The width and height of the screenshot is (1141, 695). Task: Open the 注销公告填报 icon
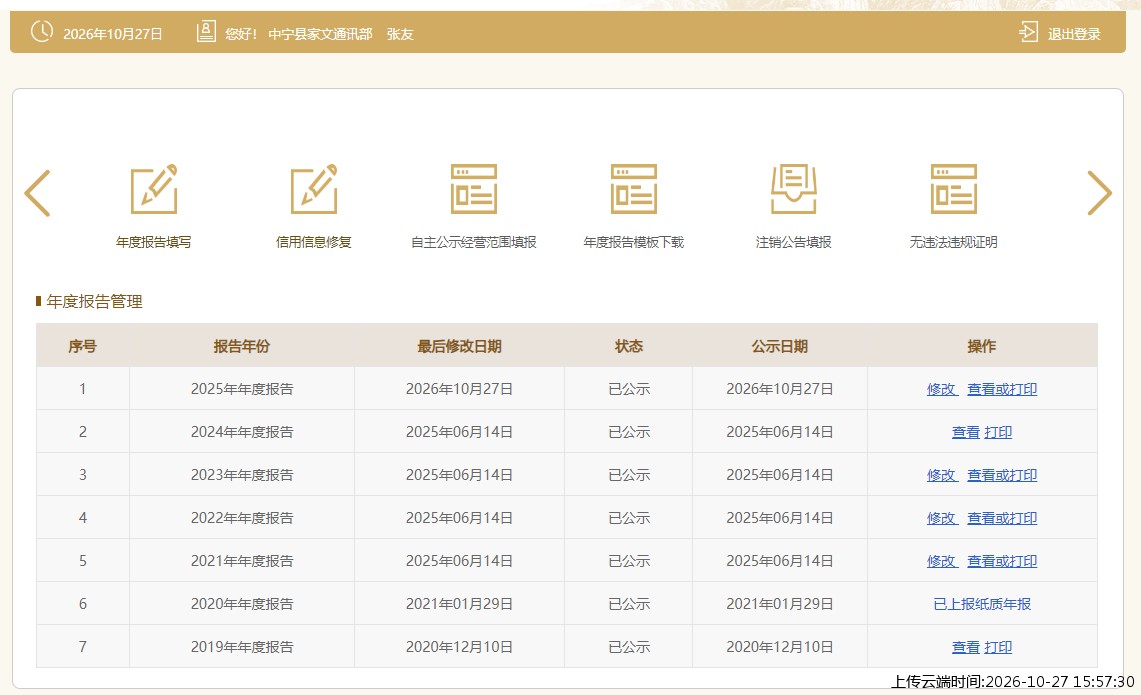(794, 189)
